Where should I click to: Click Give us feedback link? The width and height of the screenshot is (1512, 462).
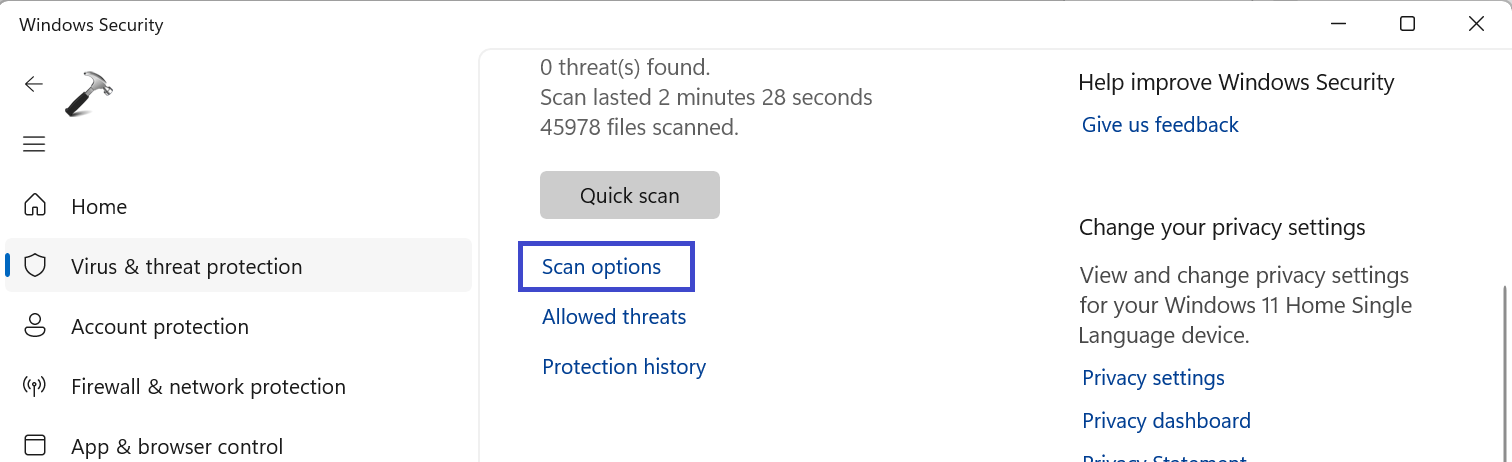(x=1160, y=125)
